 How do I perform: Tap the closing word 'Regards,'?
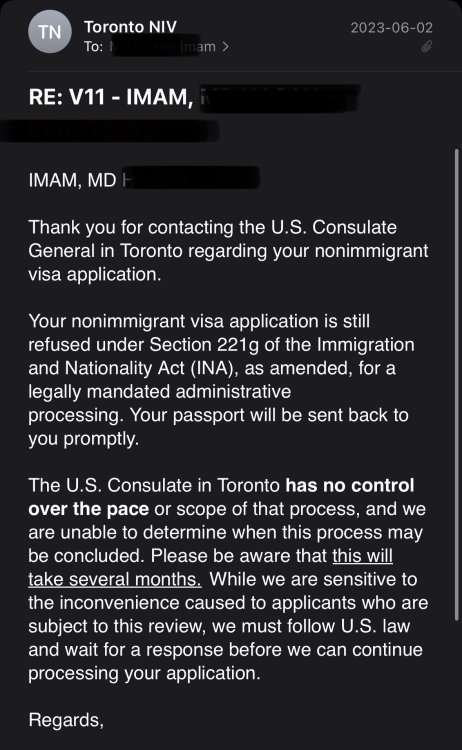coord(66,720)
